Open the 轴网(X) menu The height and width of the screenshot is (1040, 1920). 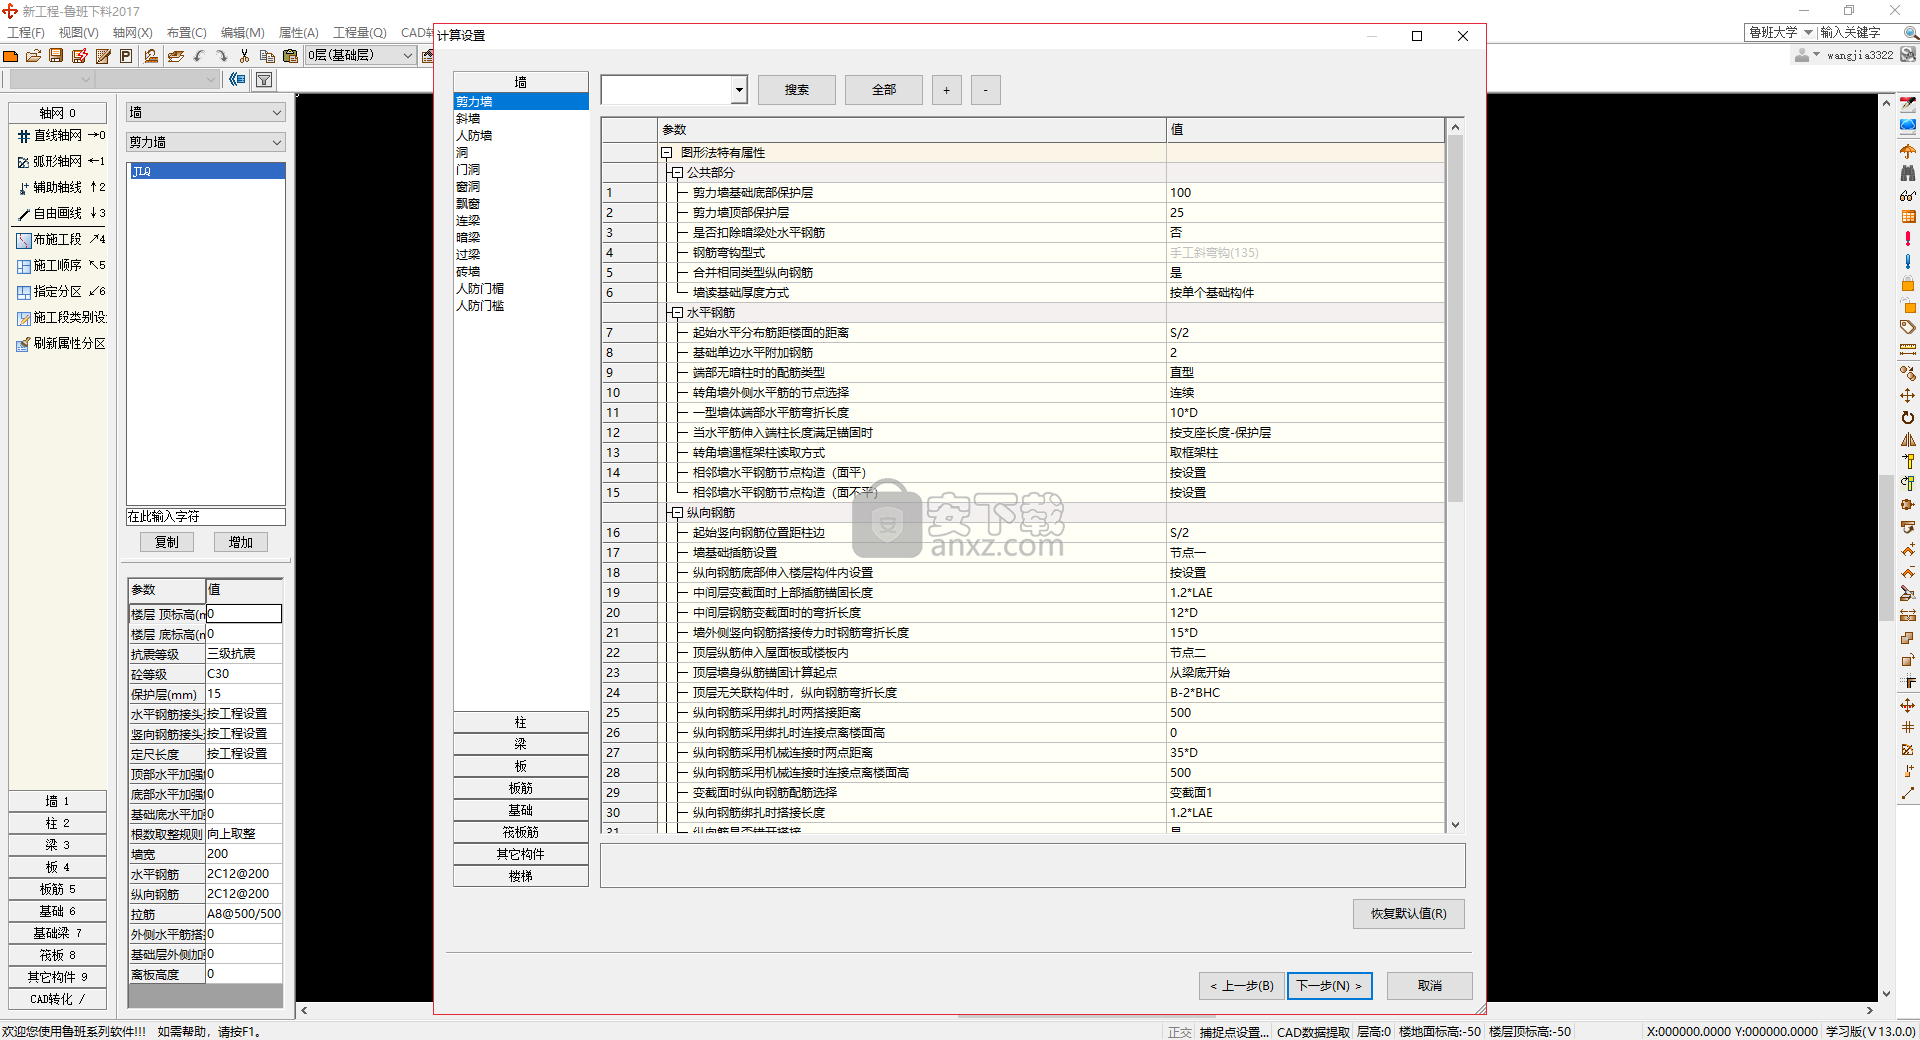(x=132, y=33)
